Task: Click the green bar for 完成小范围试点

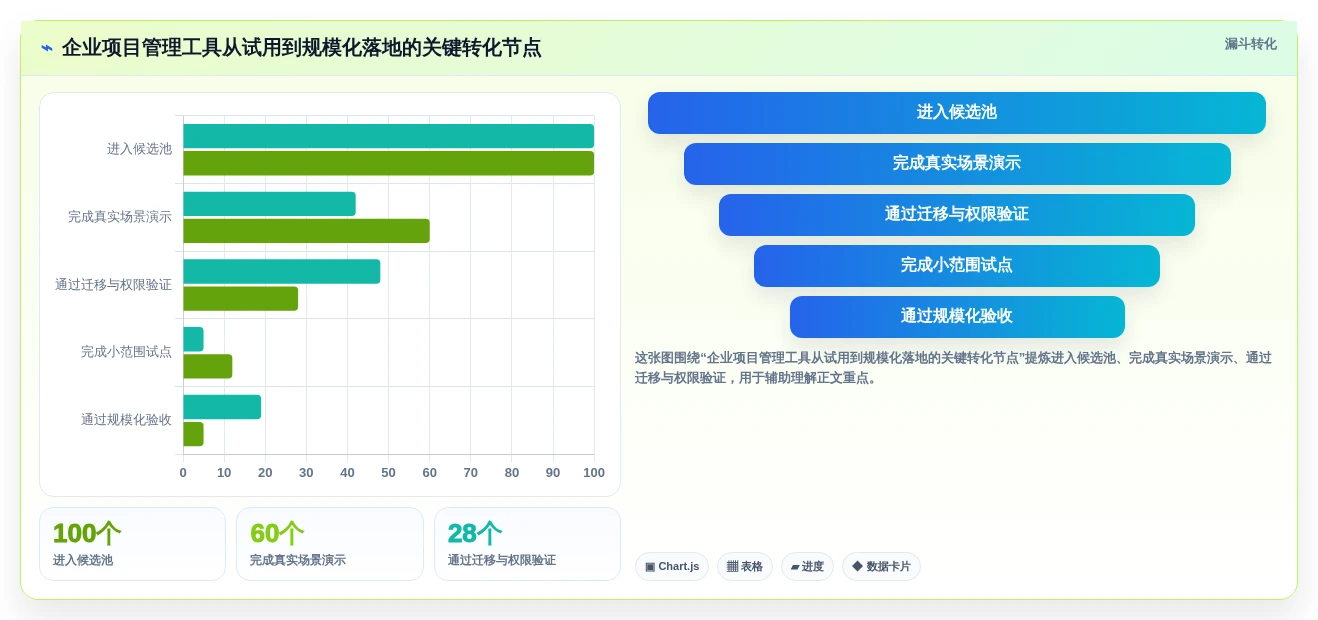Action: tap(207, 366)
